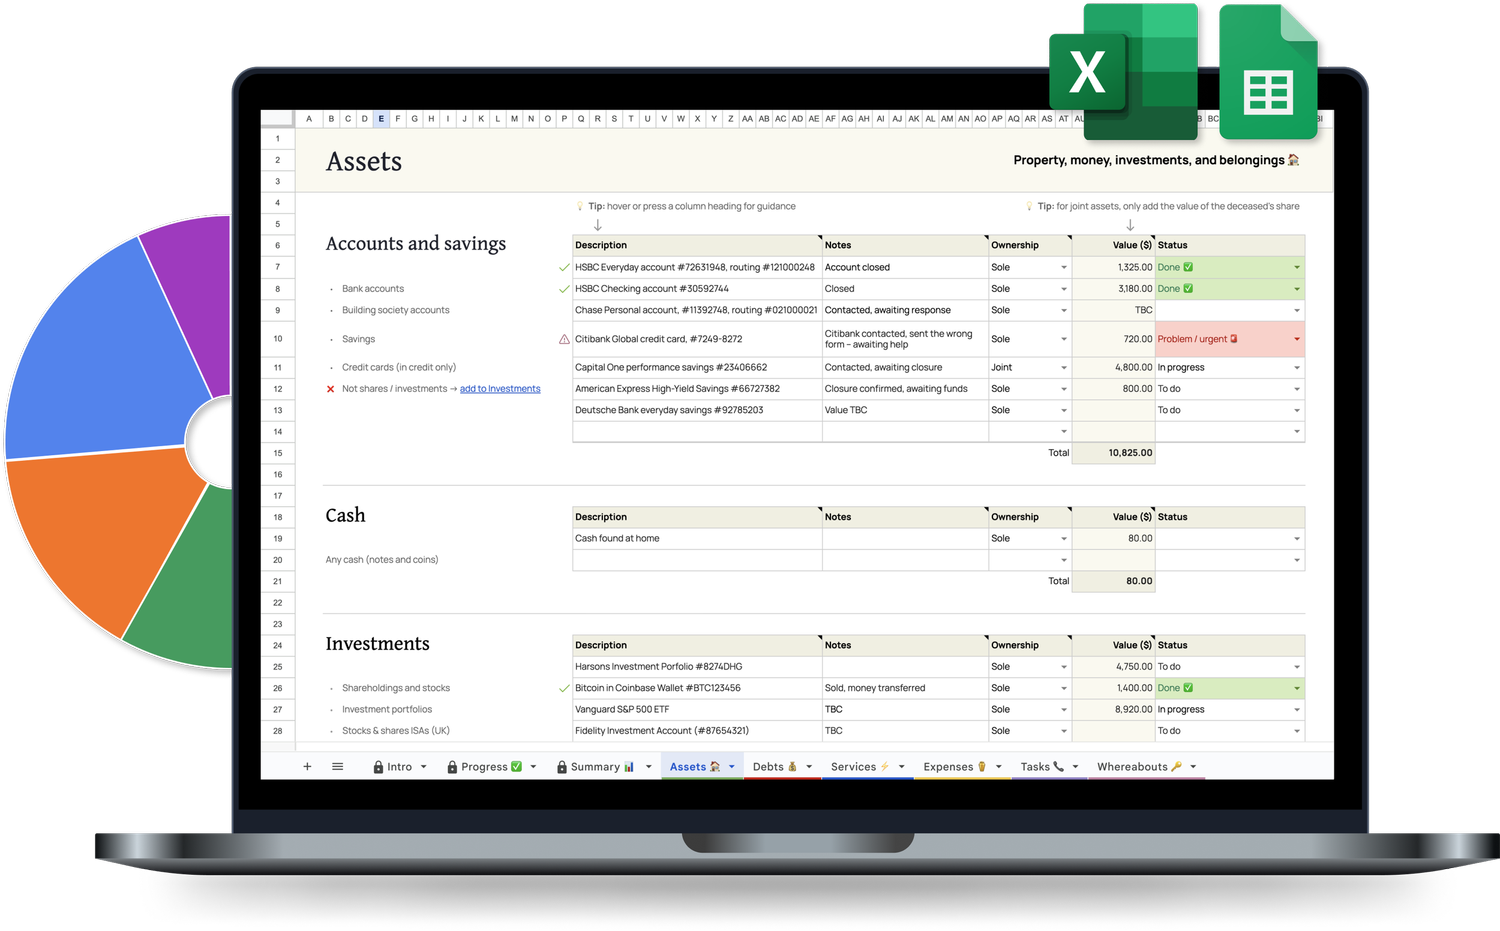Viewport: 1500px width, 931px height.
Task: Open the hamburger menu in the sheet bar
Action: [338, 766]
